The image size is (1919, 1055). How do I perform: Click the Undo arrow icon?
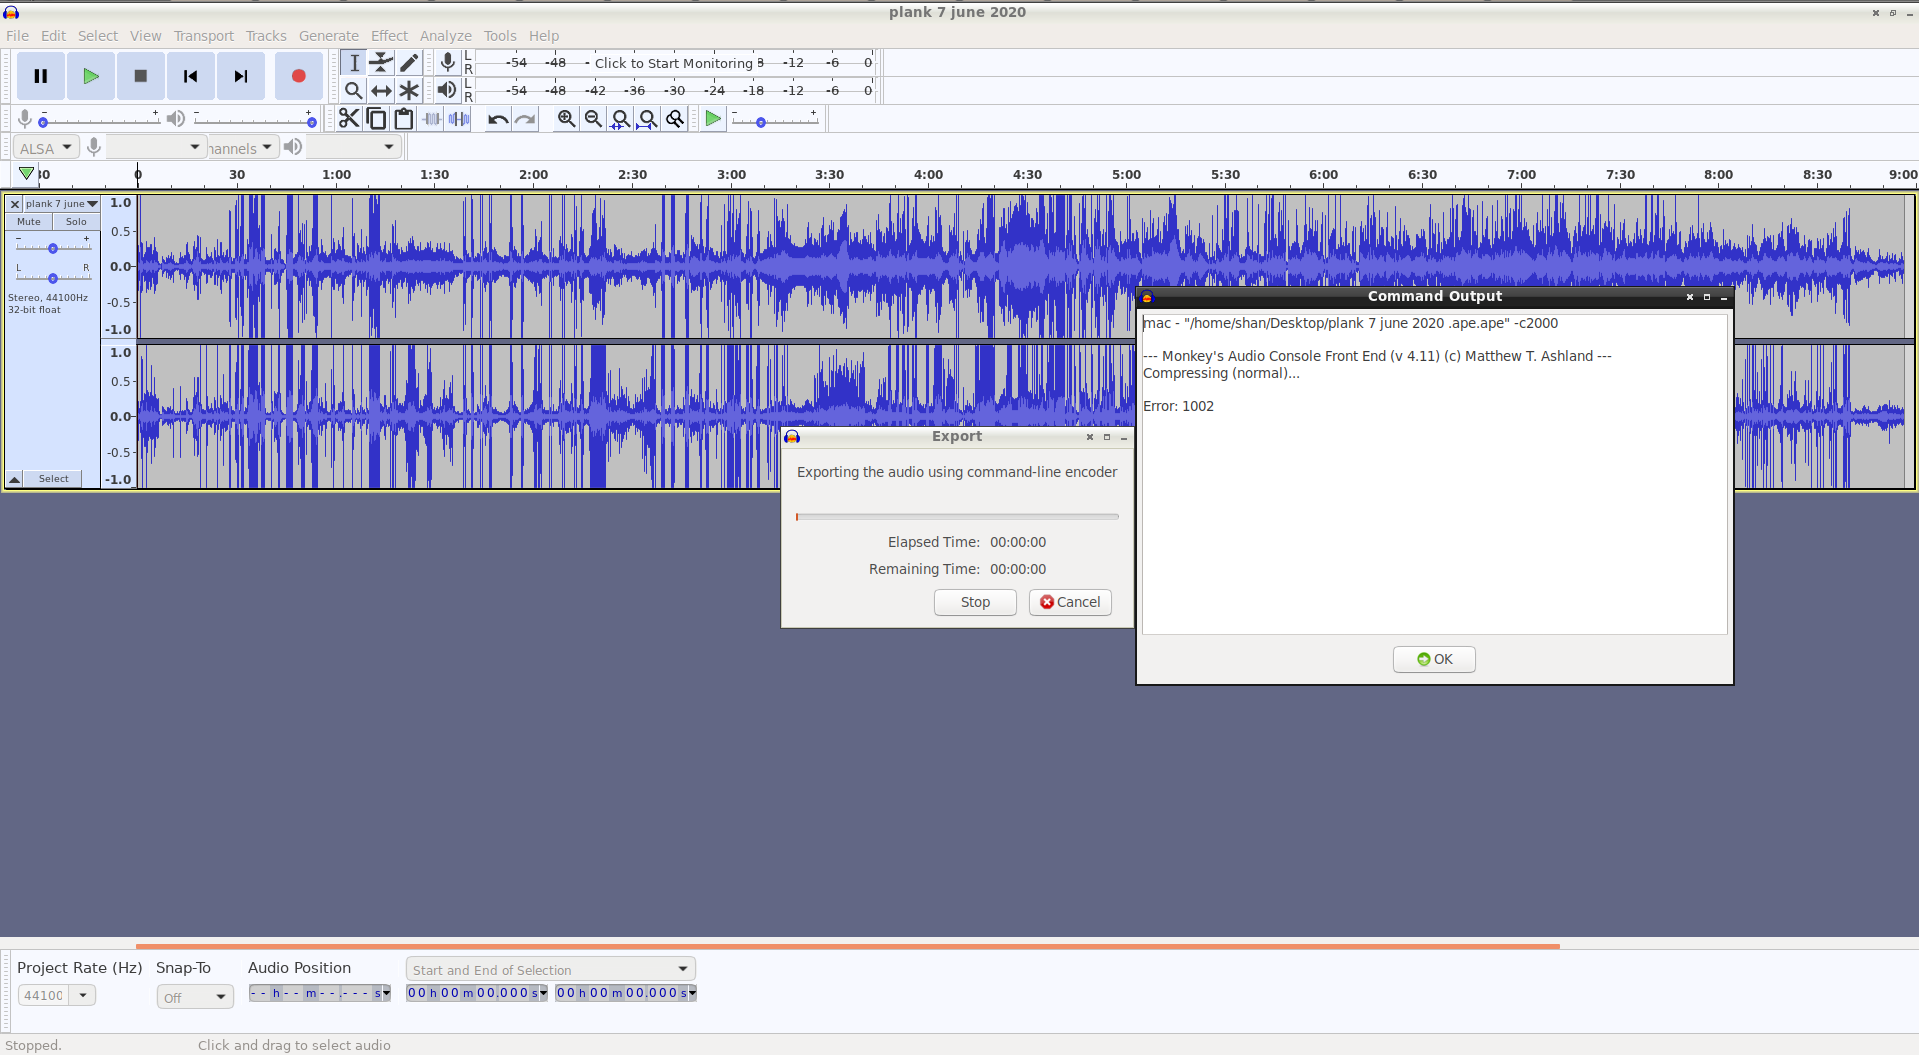[497, 119]
